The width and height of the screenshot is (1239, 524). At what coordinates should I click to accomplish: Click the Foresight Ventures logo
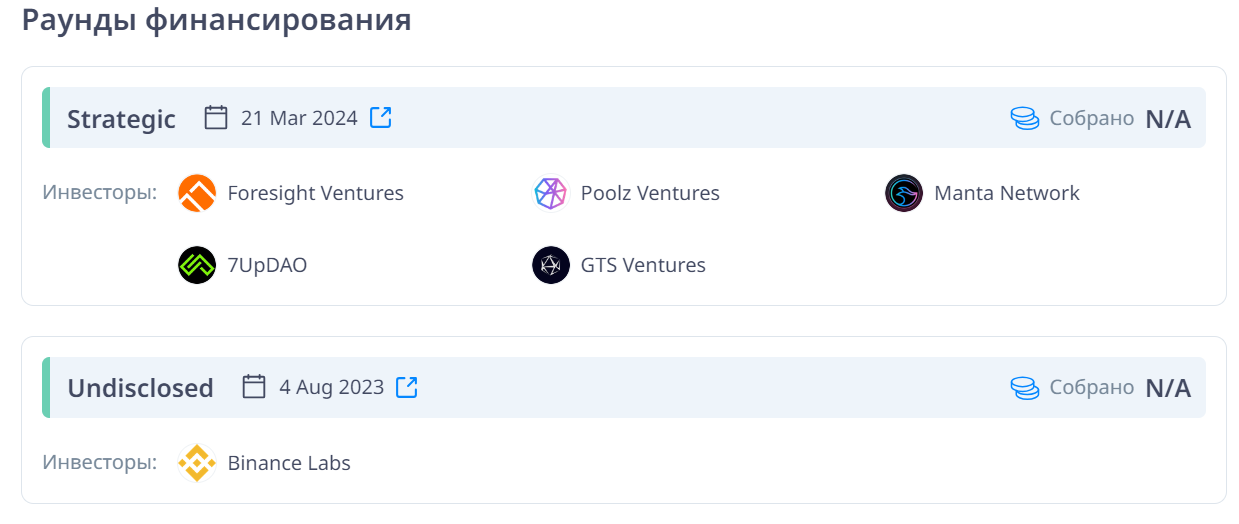click(x=197, y=193)
